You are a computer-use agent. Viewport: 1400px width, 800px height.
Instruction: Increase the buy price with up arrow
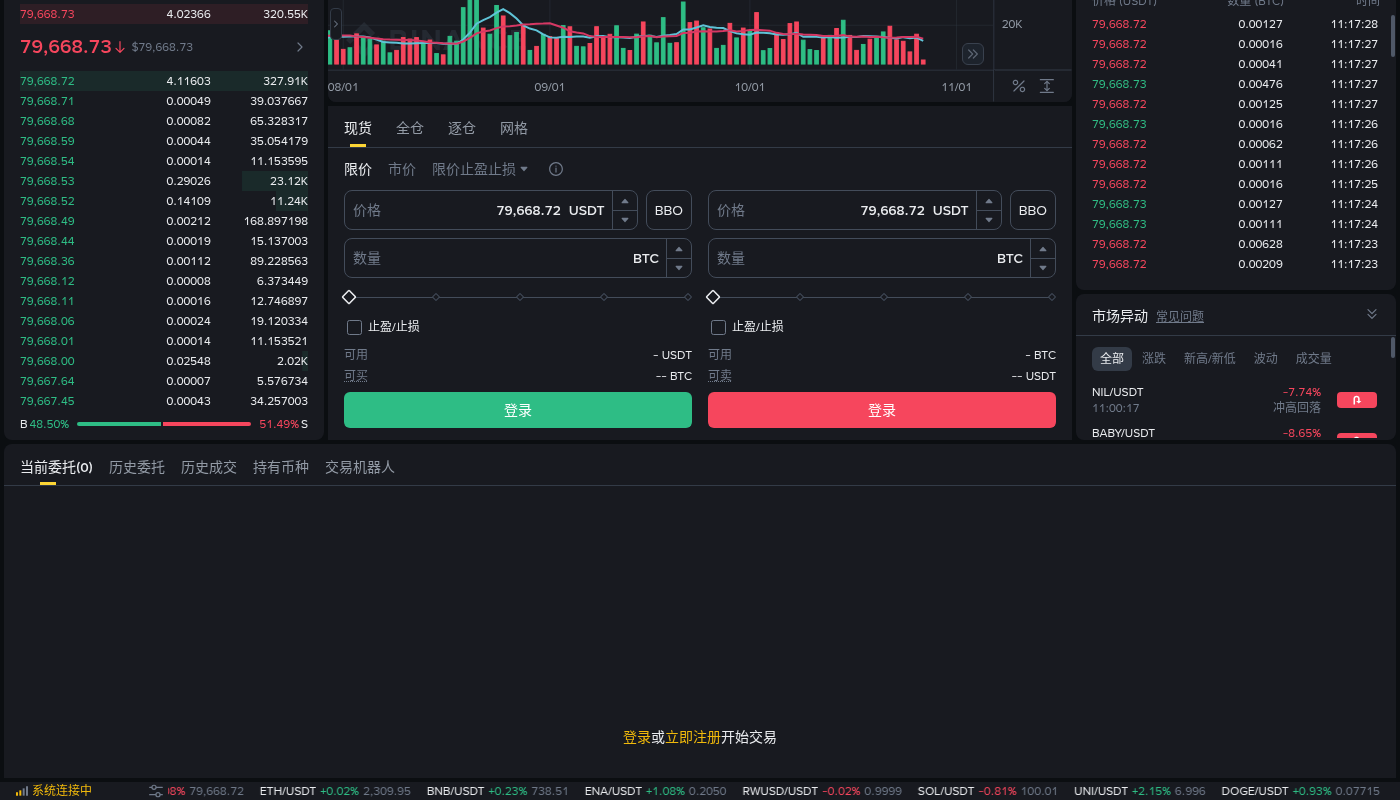625,201
